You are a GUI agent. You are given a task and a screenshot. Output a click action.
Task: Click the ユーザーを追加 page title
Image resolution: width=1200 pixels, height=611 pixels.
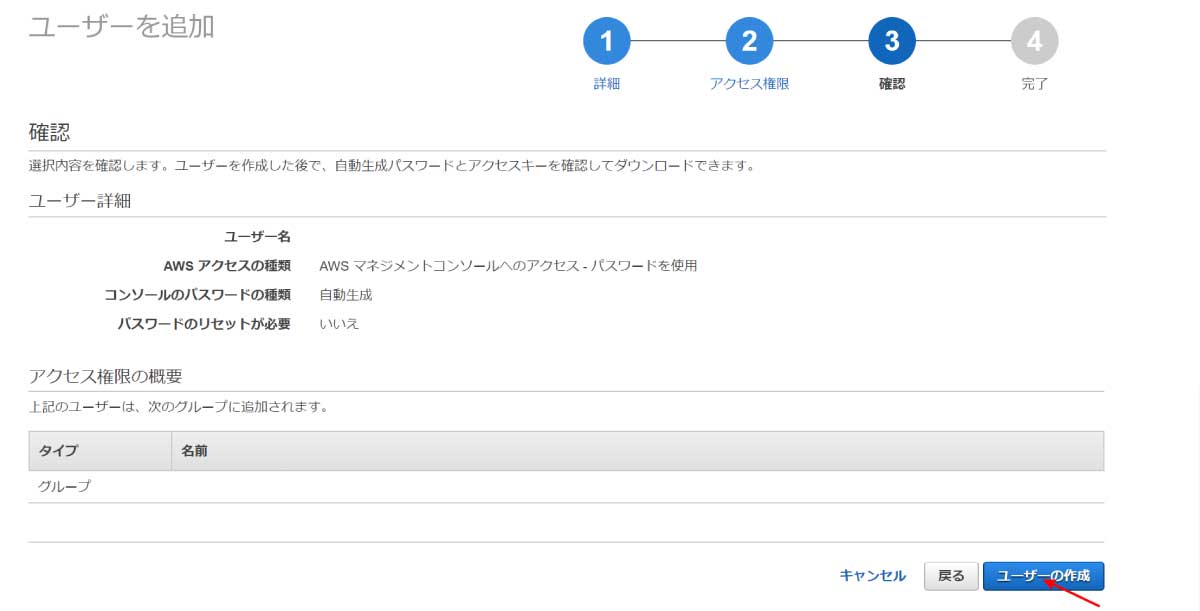tap(121, 27)
